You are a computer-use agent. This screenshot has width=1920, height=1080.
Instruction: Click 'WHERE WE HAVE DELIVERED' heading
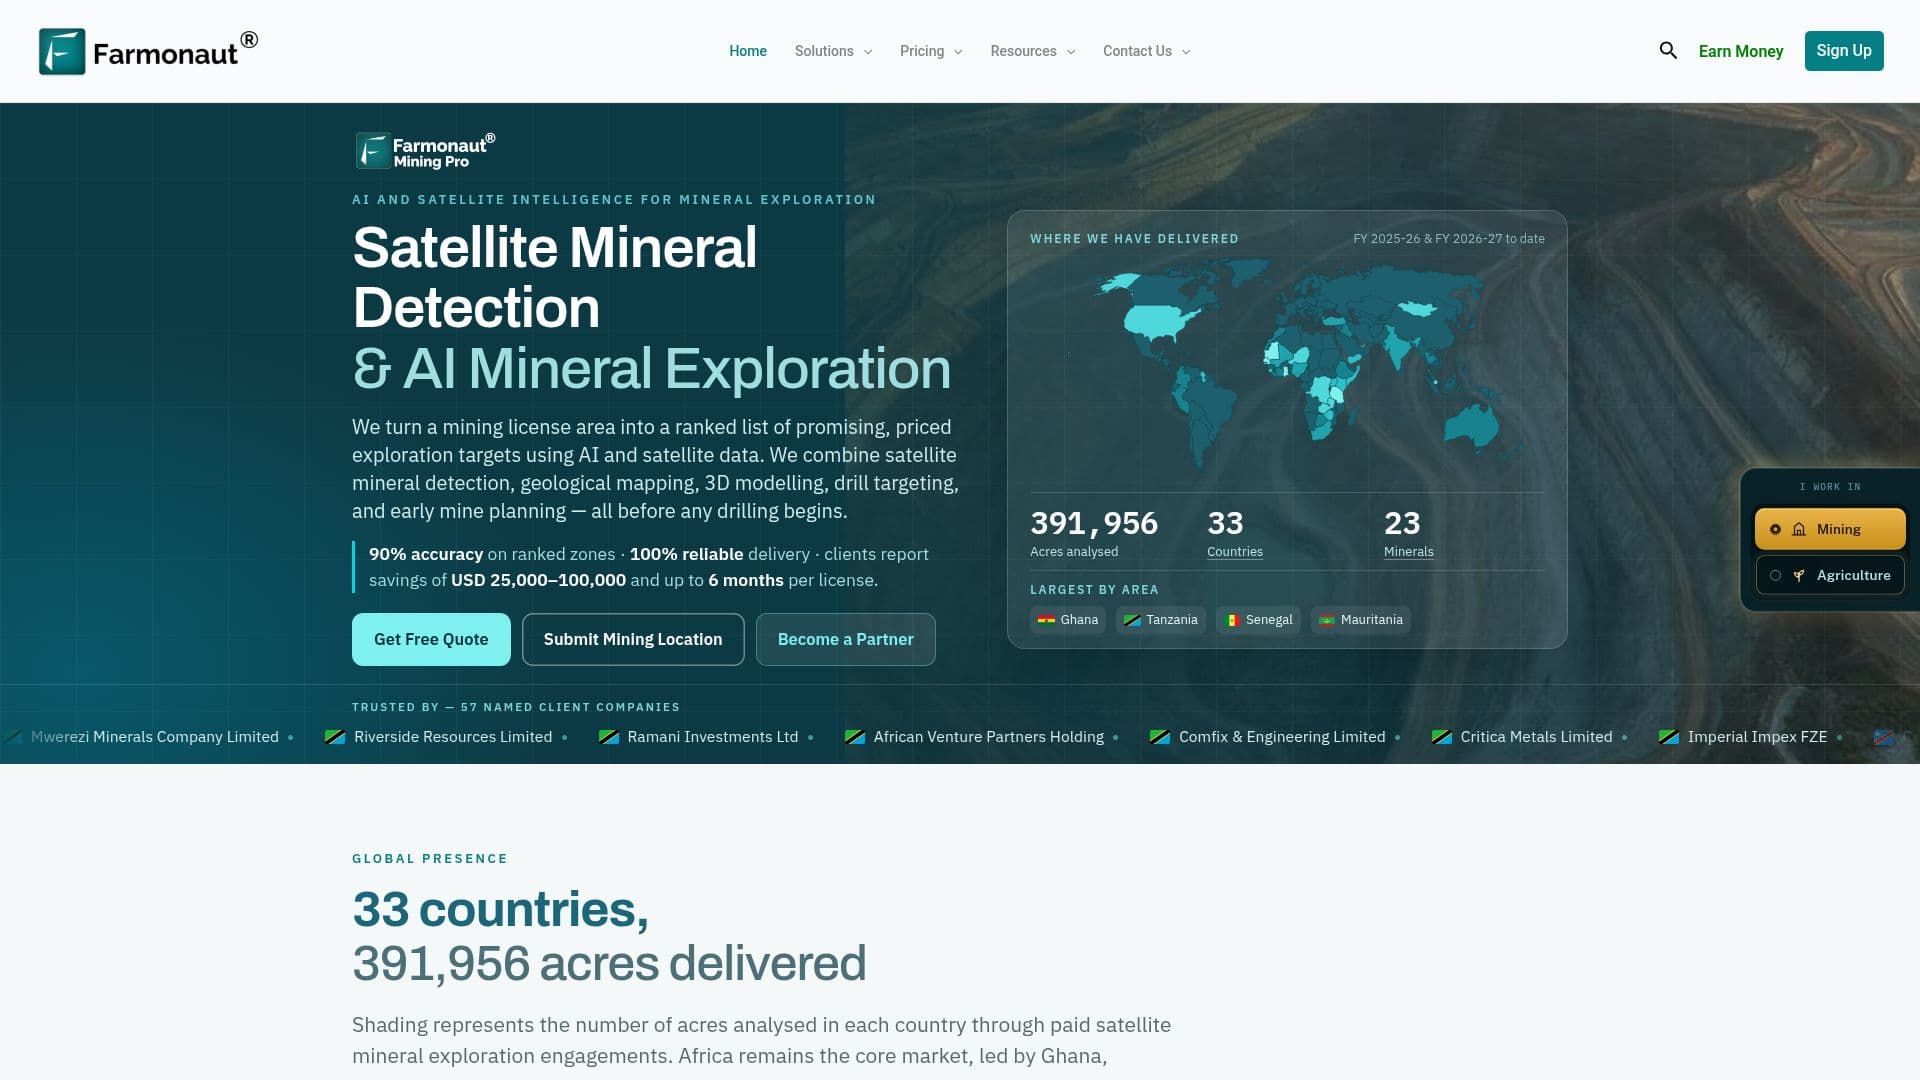pos(1134,239)
